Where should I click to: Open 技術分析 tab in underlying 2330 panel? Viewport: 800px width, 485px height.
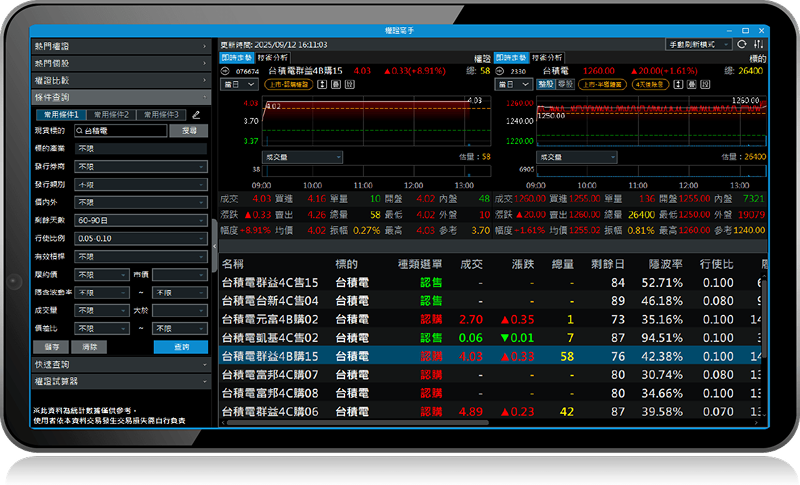click(547, 58)
